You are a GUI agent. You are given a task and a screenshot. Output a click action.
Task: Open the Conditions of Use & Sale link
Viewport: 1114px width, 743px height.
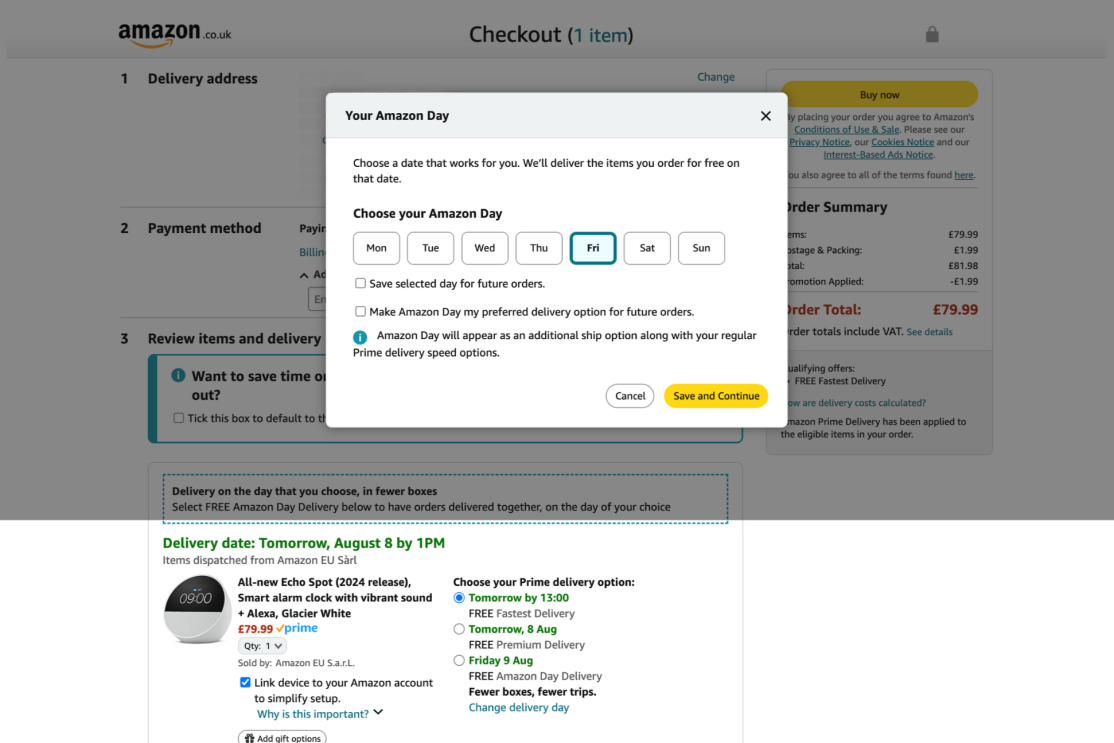[x=846, y=129]
